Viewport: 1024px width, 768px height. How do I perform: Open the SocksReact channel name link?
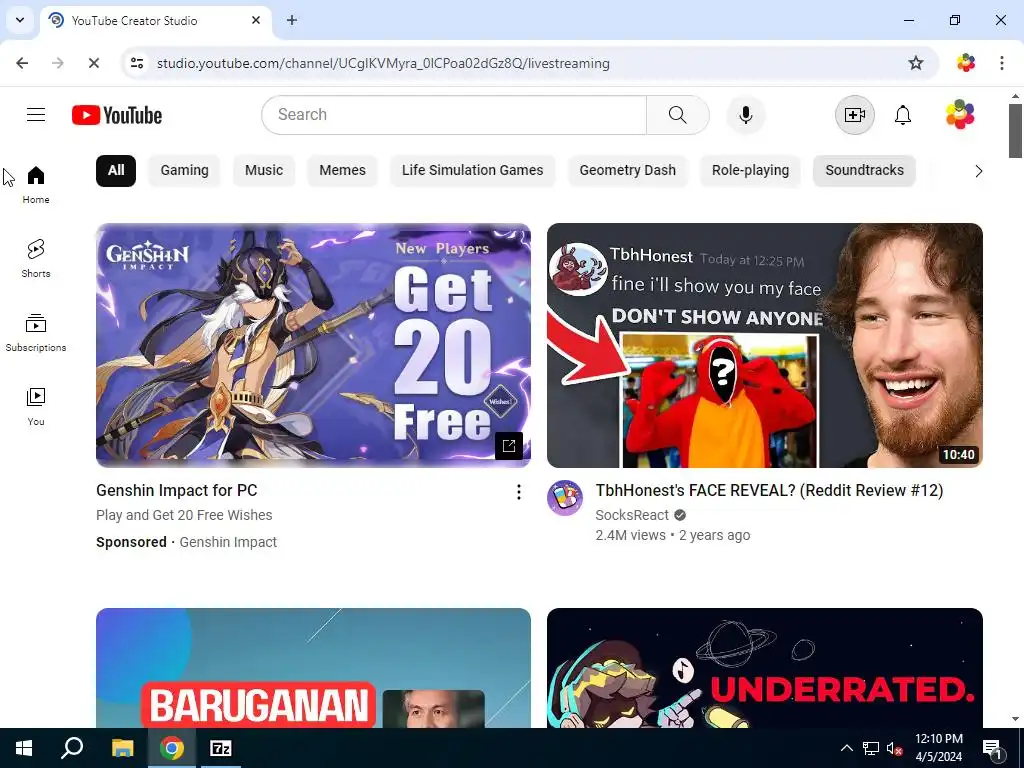632,515
